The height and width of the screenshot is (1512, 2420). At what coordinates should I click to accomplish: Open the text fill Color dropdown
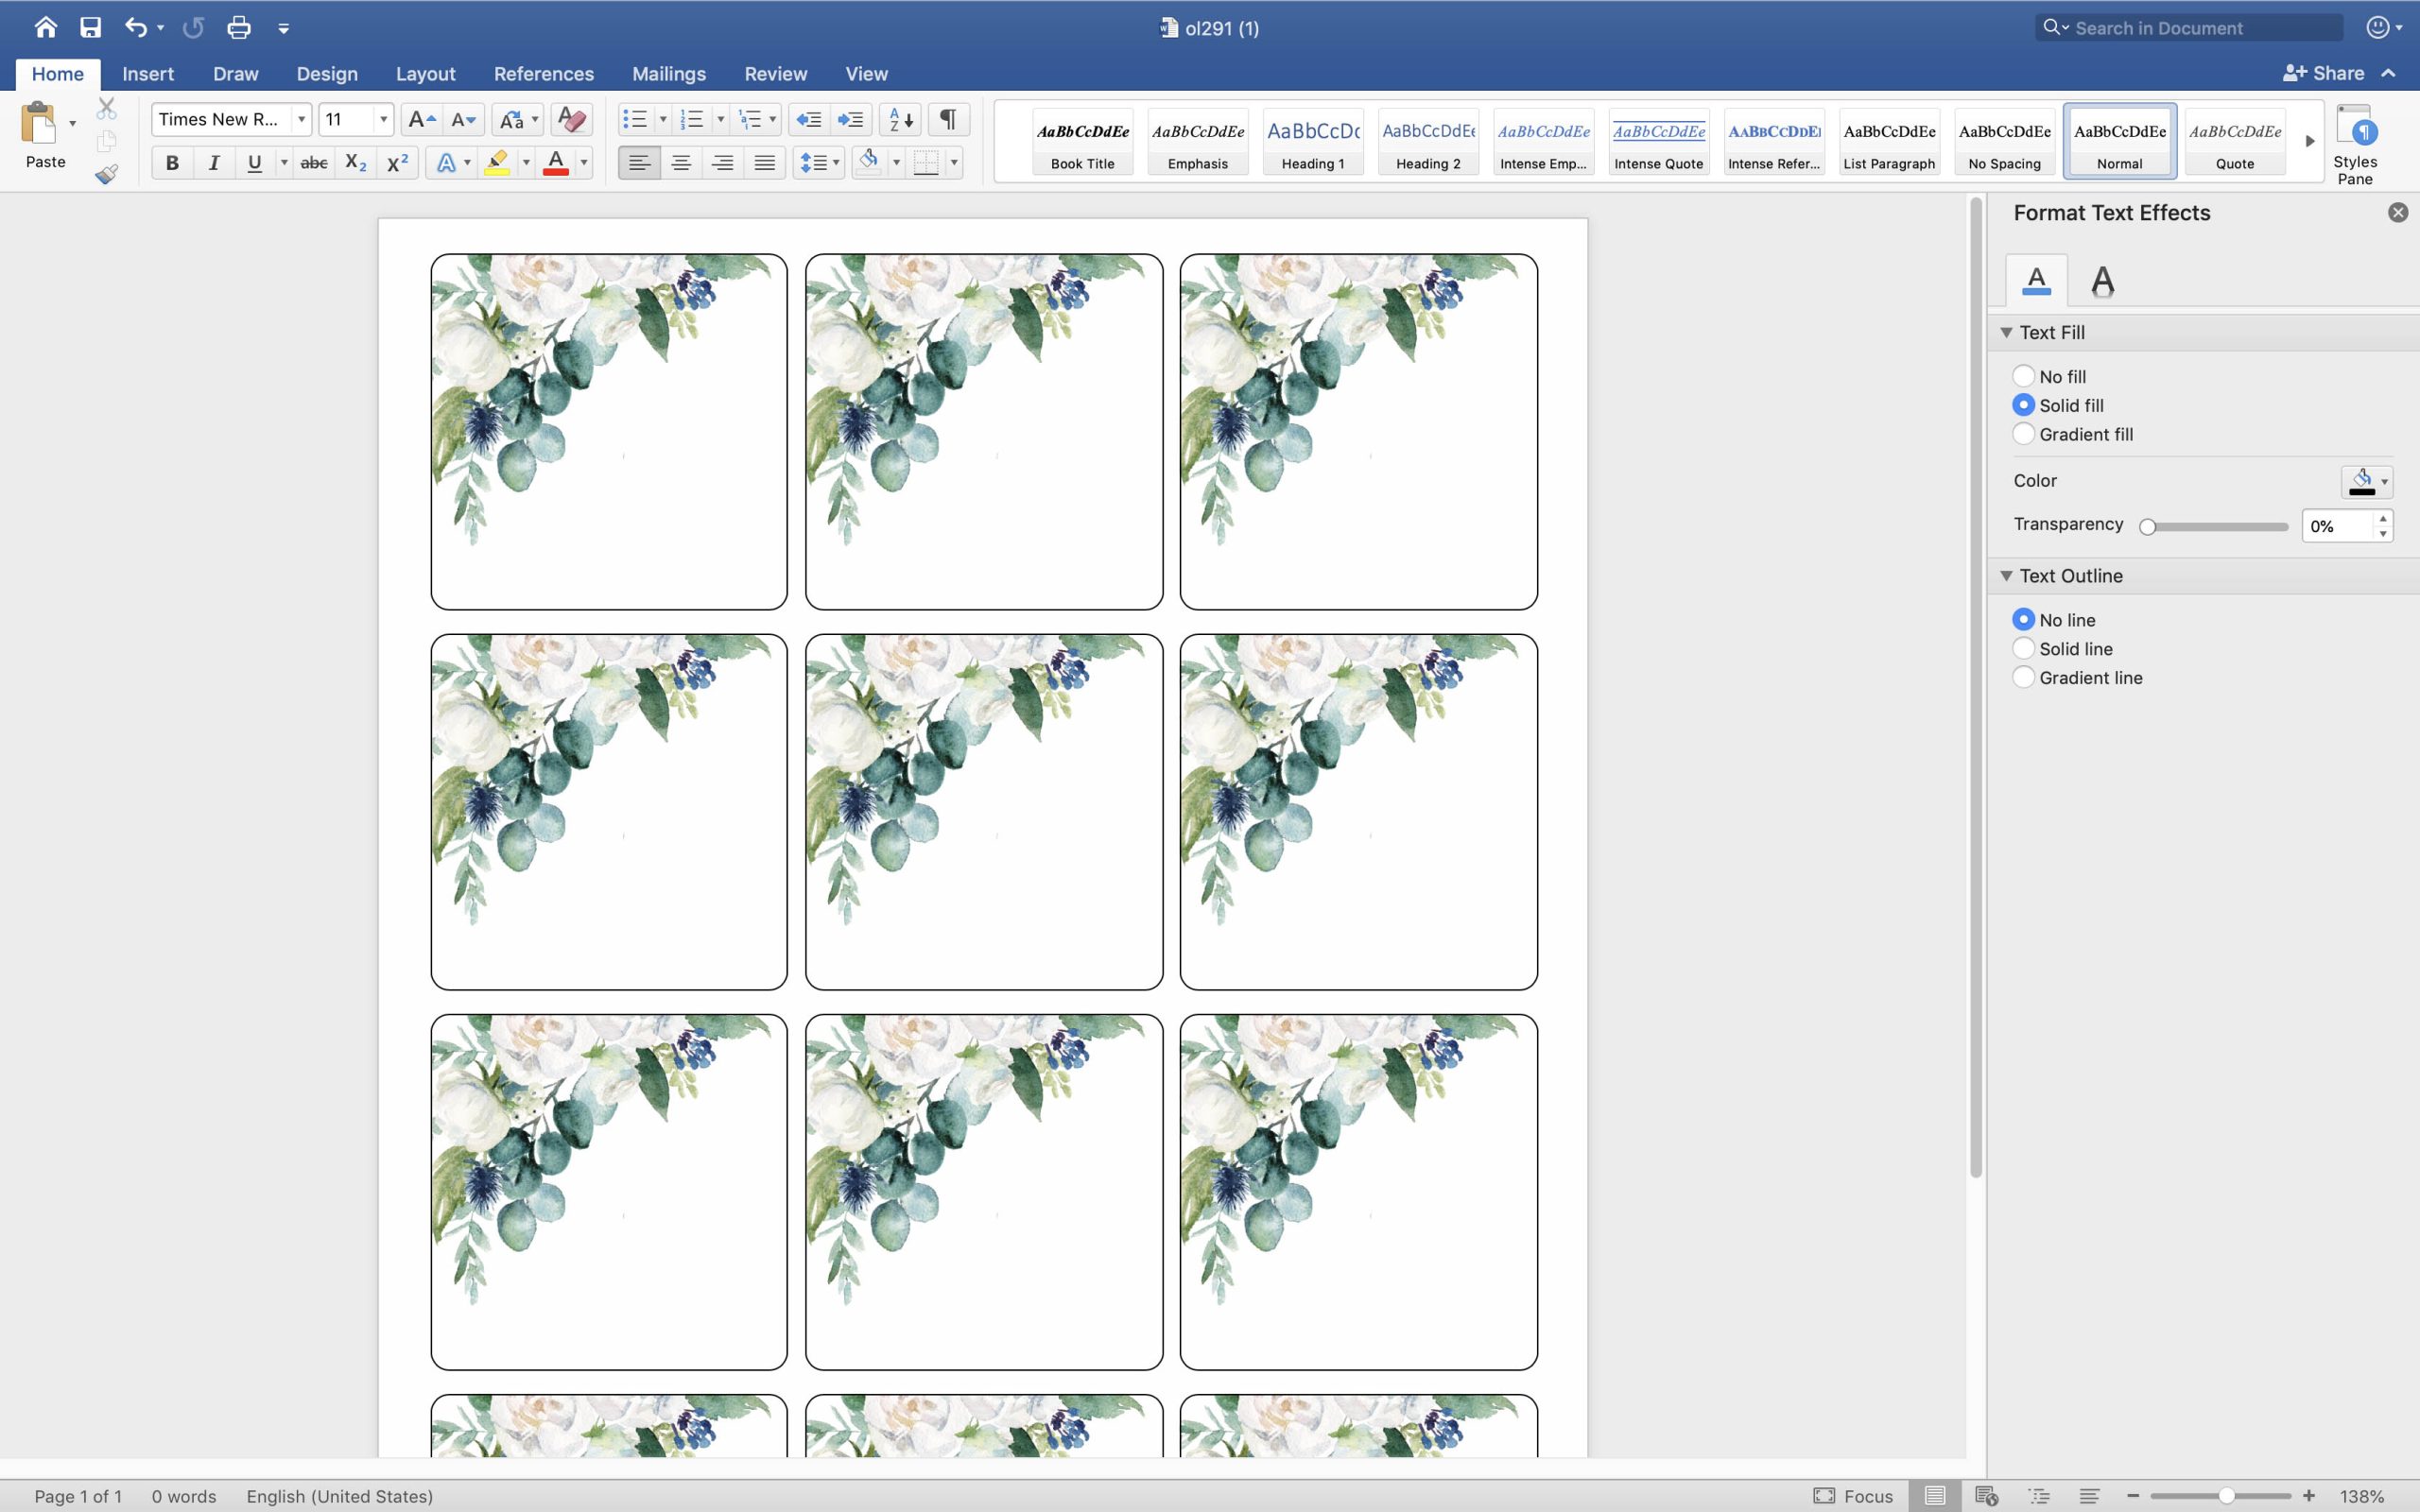(2366, 481)
